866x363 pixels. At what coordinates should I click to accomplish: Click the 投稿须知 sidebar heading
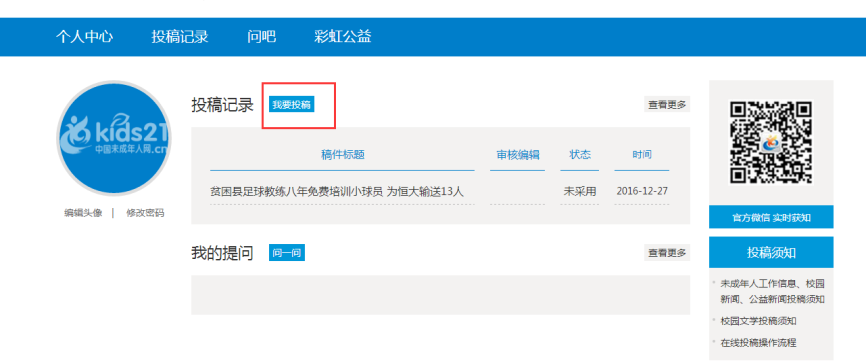[771, 253]
